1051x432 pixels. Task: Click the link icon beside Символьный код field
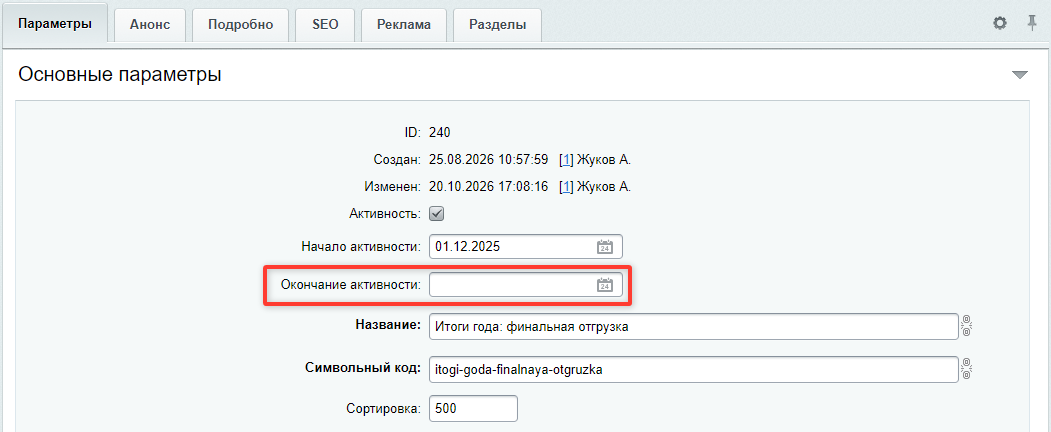(966, 369)
